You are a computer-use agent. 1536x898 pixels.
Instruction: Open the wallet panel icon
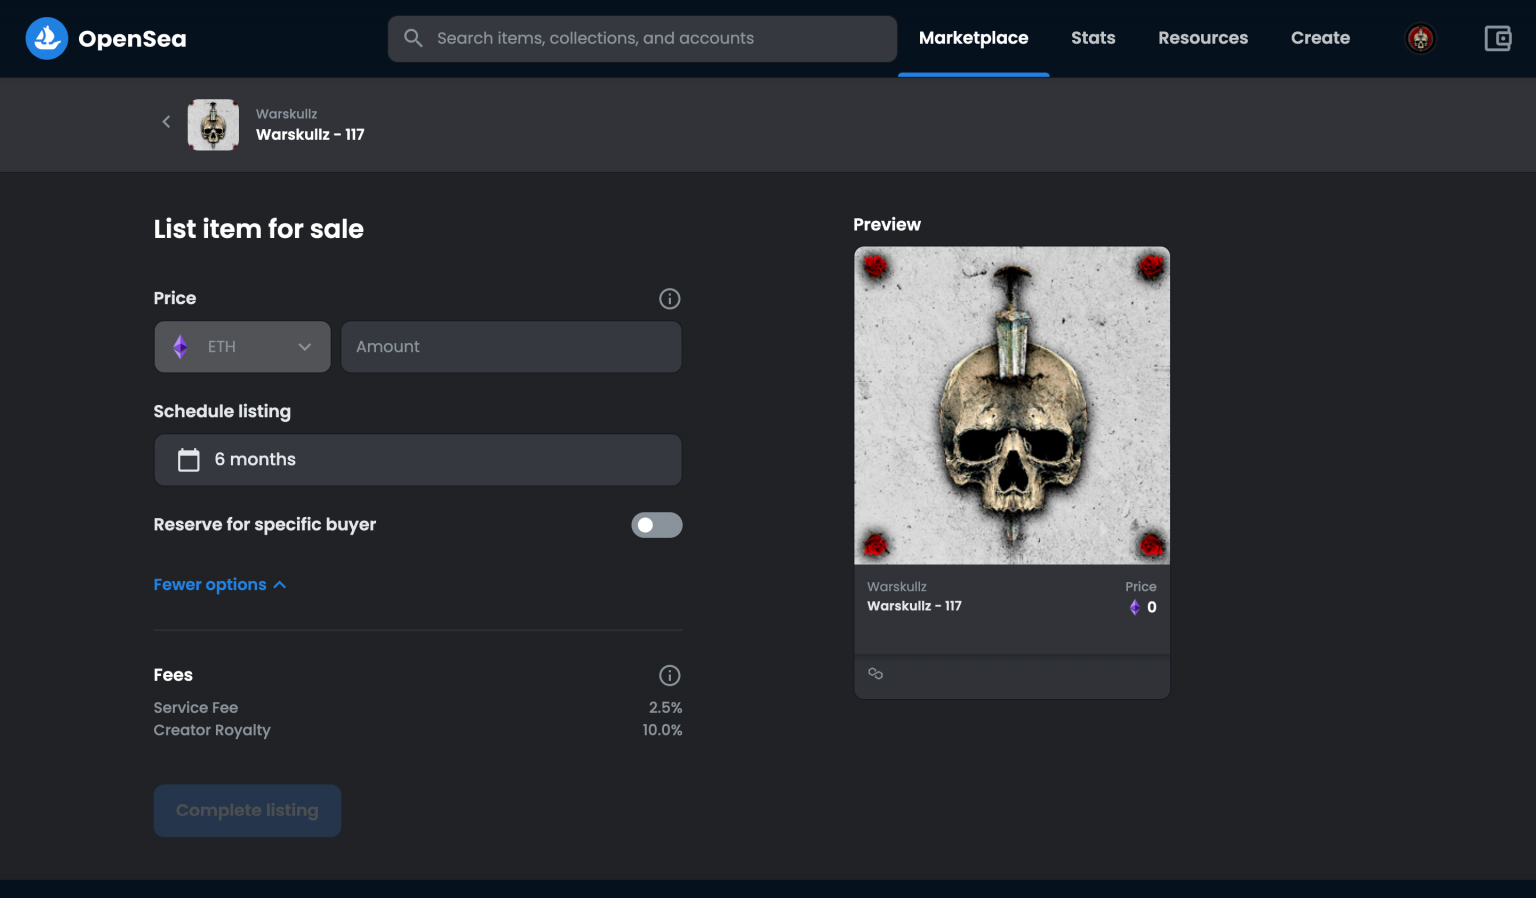coord(1497,38)
